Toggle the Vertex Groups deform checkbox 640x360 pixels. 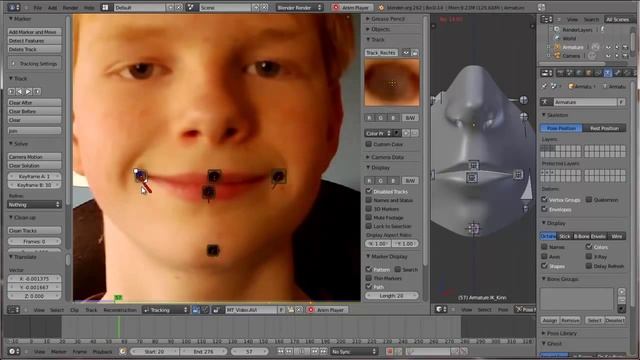[544, 200]
